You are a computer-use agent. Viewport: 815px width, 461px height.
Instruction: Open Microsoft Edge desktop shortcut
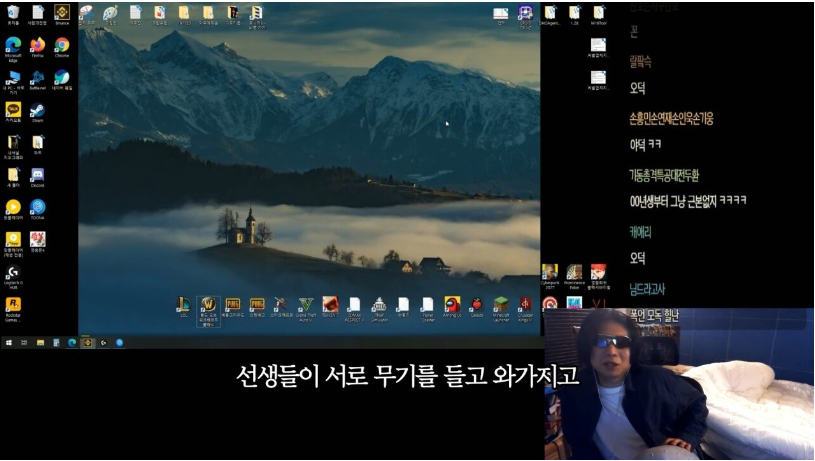13,48
